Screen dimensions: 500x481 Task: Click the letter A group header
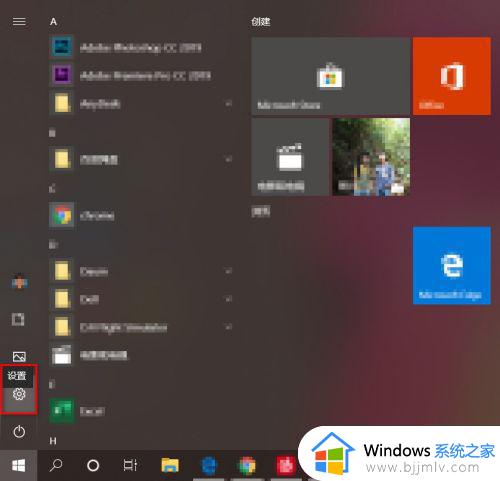pos(53,22)
